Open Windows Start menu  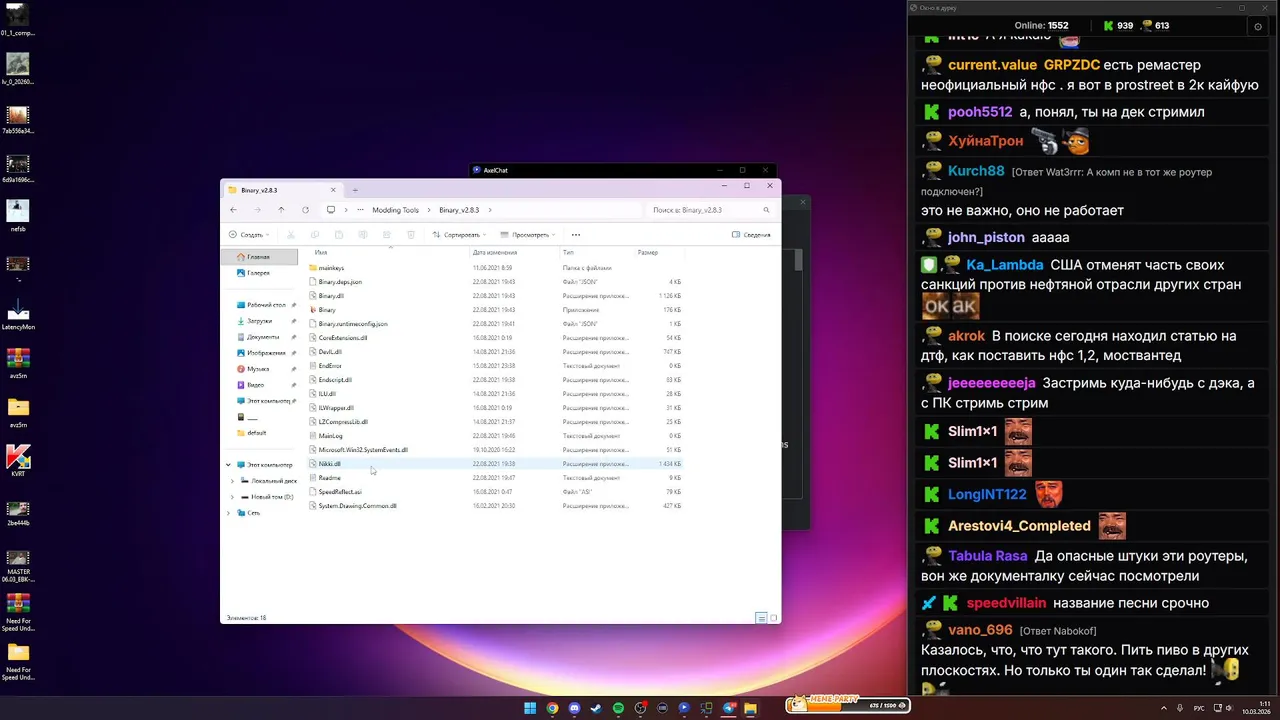tap(530, 708)
